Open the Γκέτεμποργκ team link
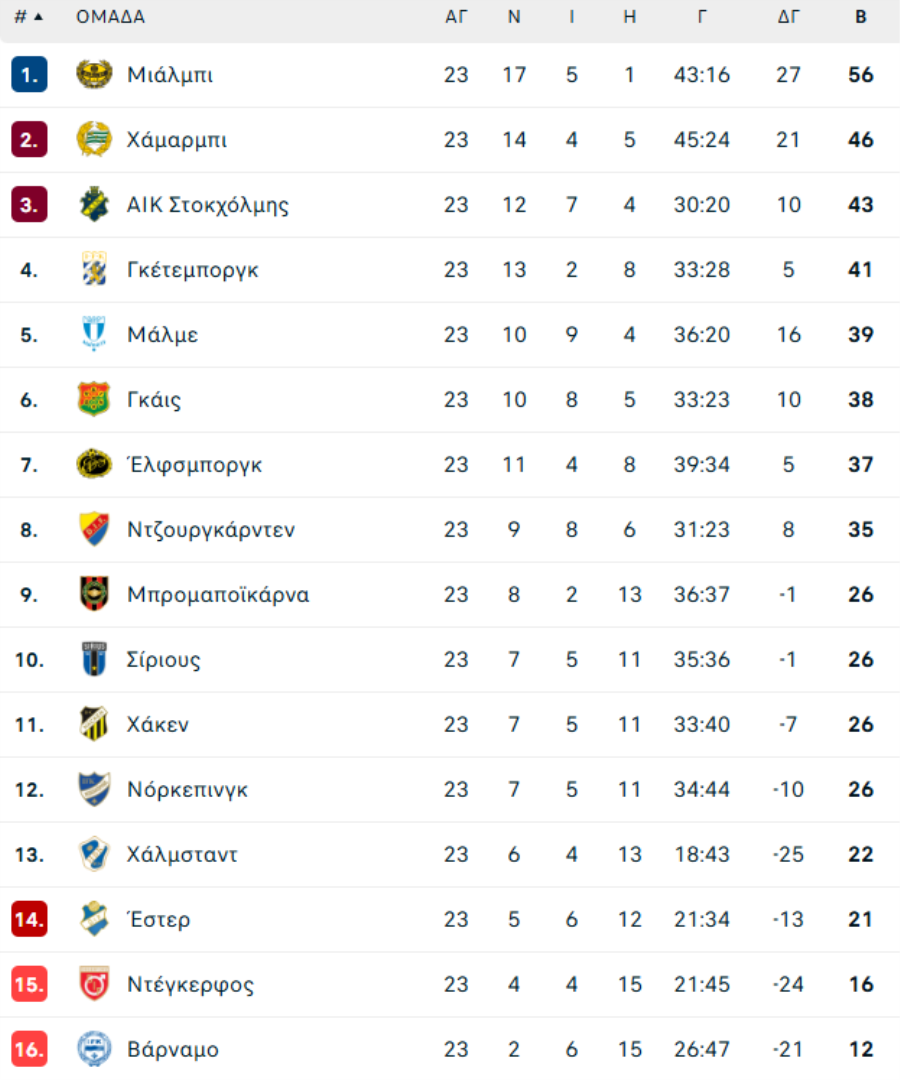Viewport: 900px width, 1080px height. pos(193,270)
